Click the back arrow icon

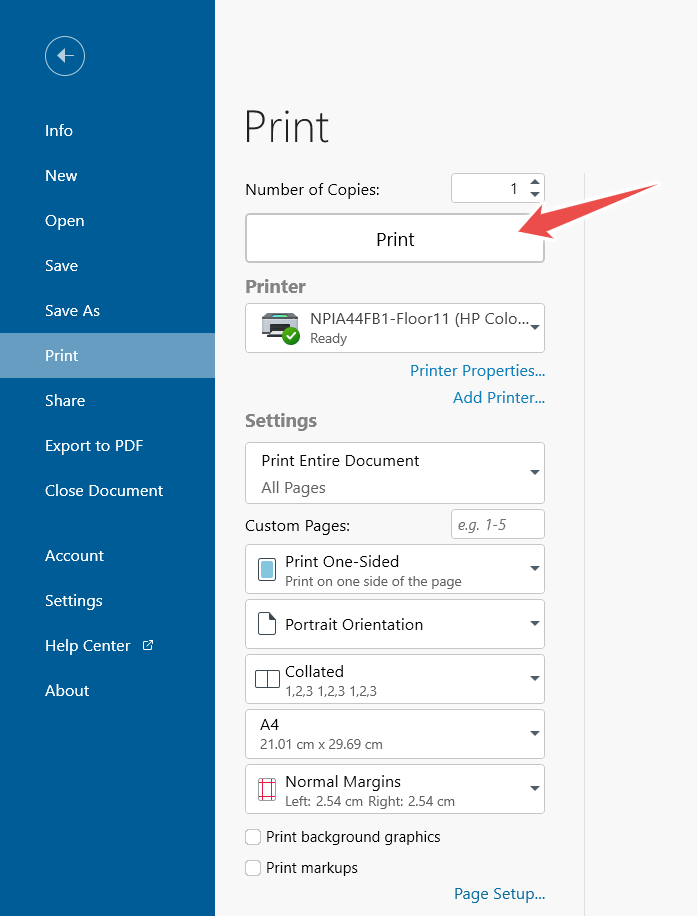point(65,56)
